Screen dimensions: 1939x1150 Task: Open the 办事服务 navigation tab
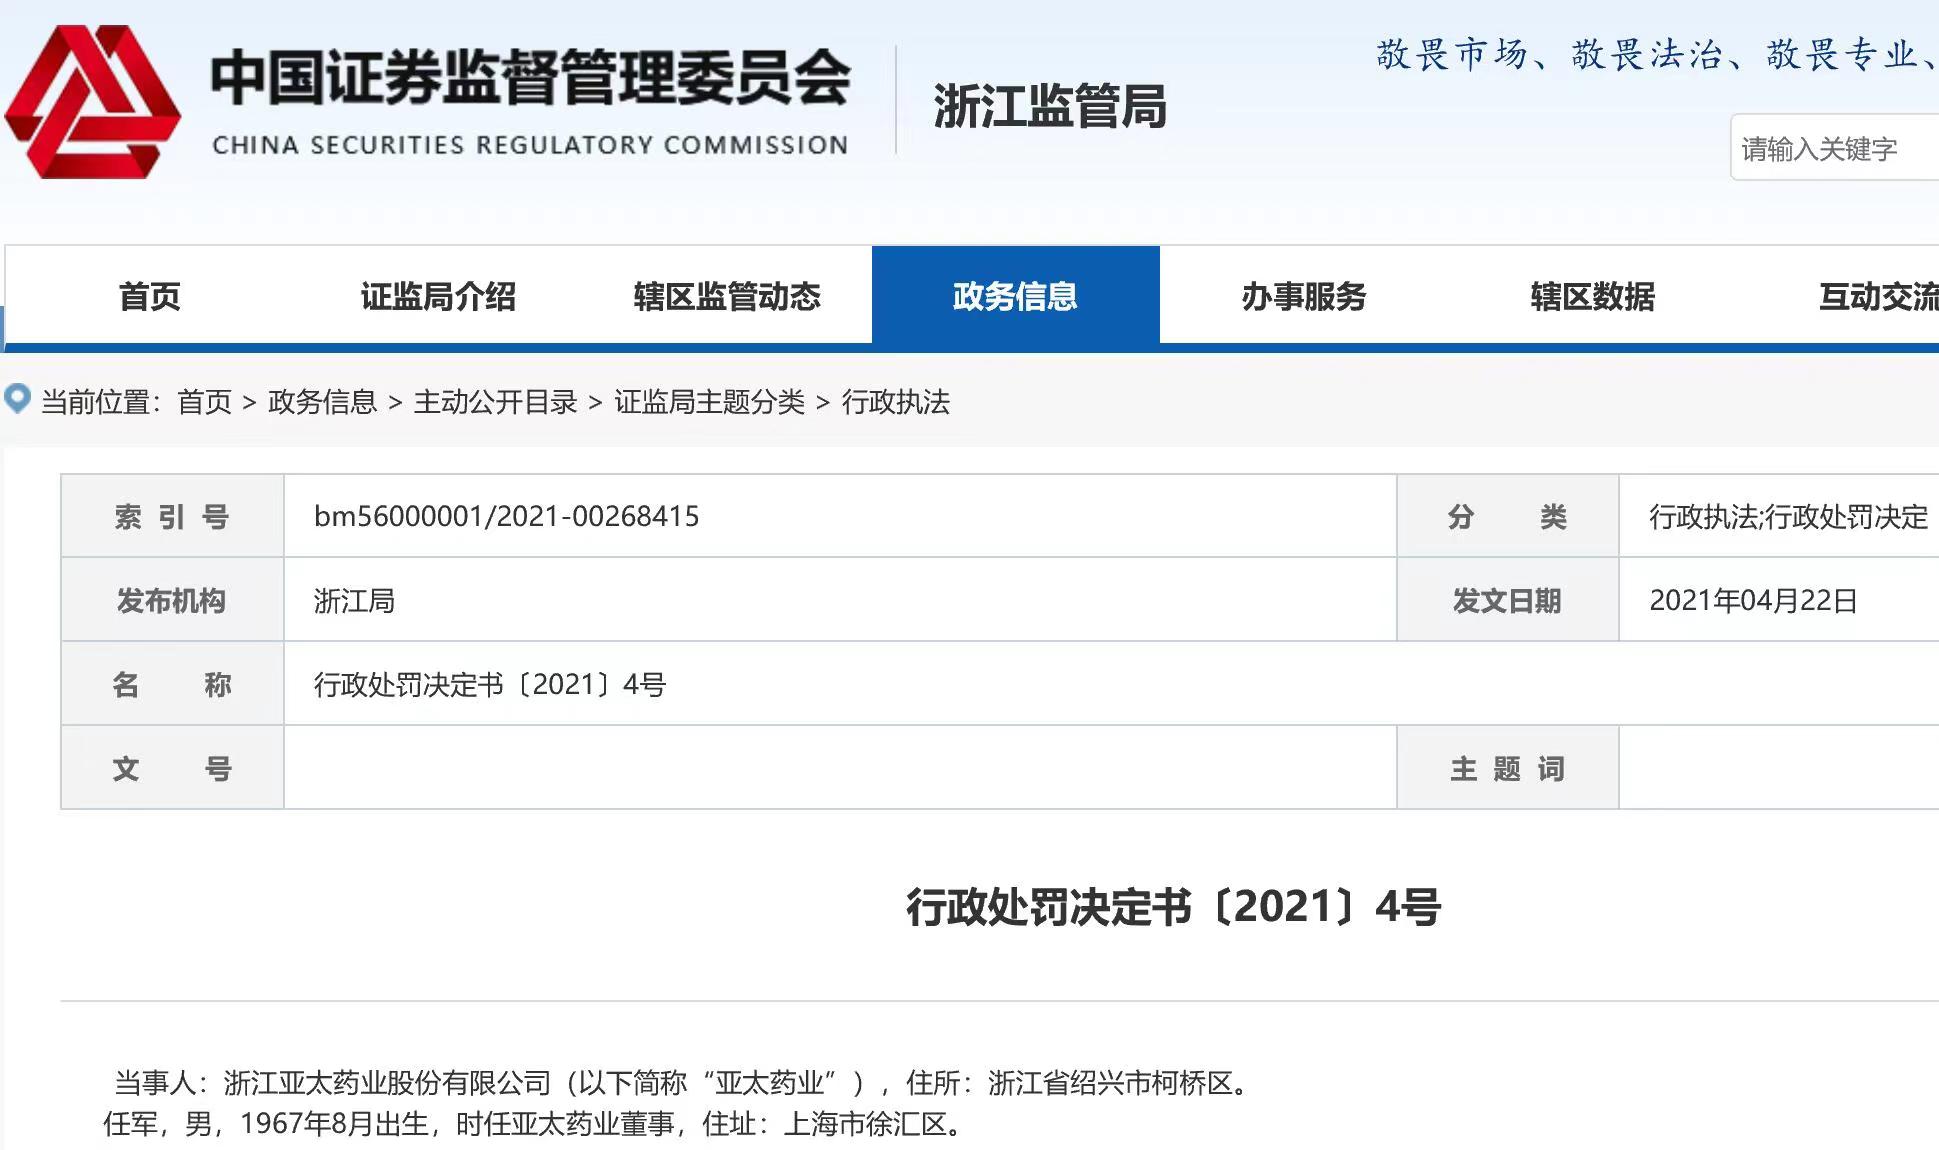coord(1303,296)
